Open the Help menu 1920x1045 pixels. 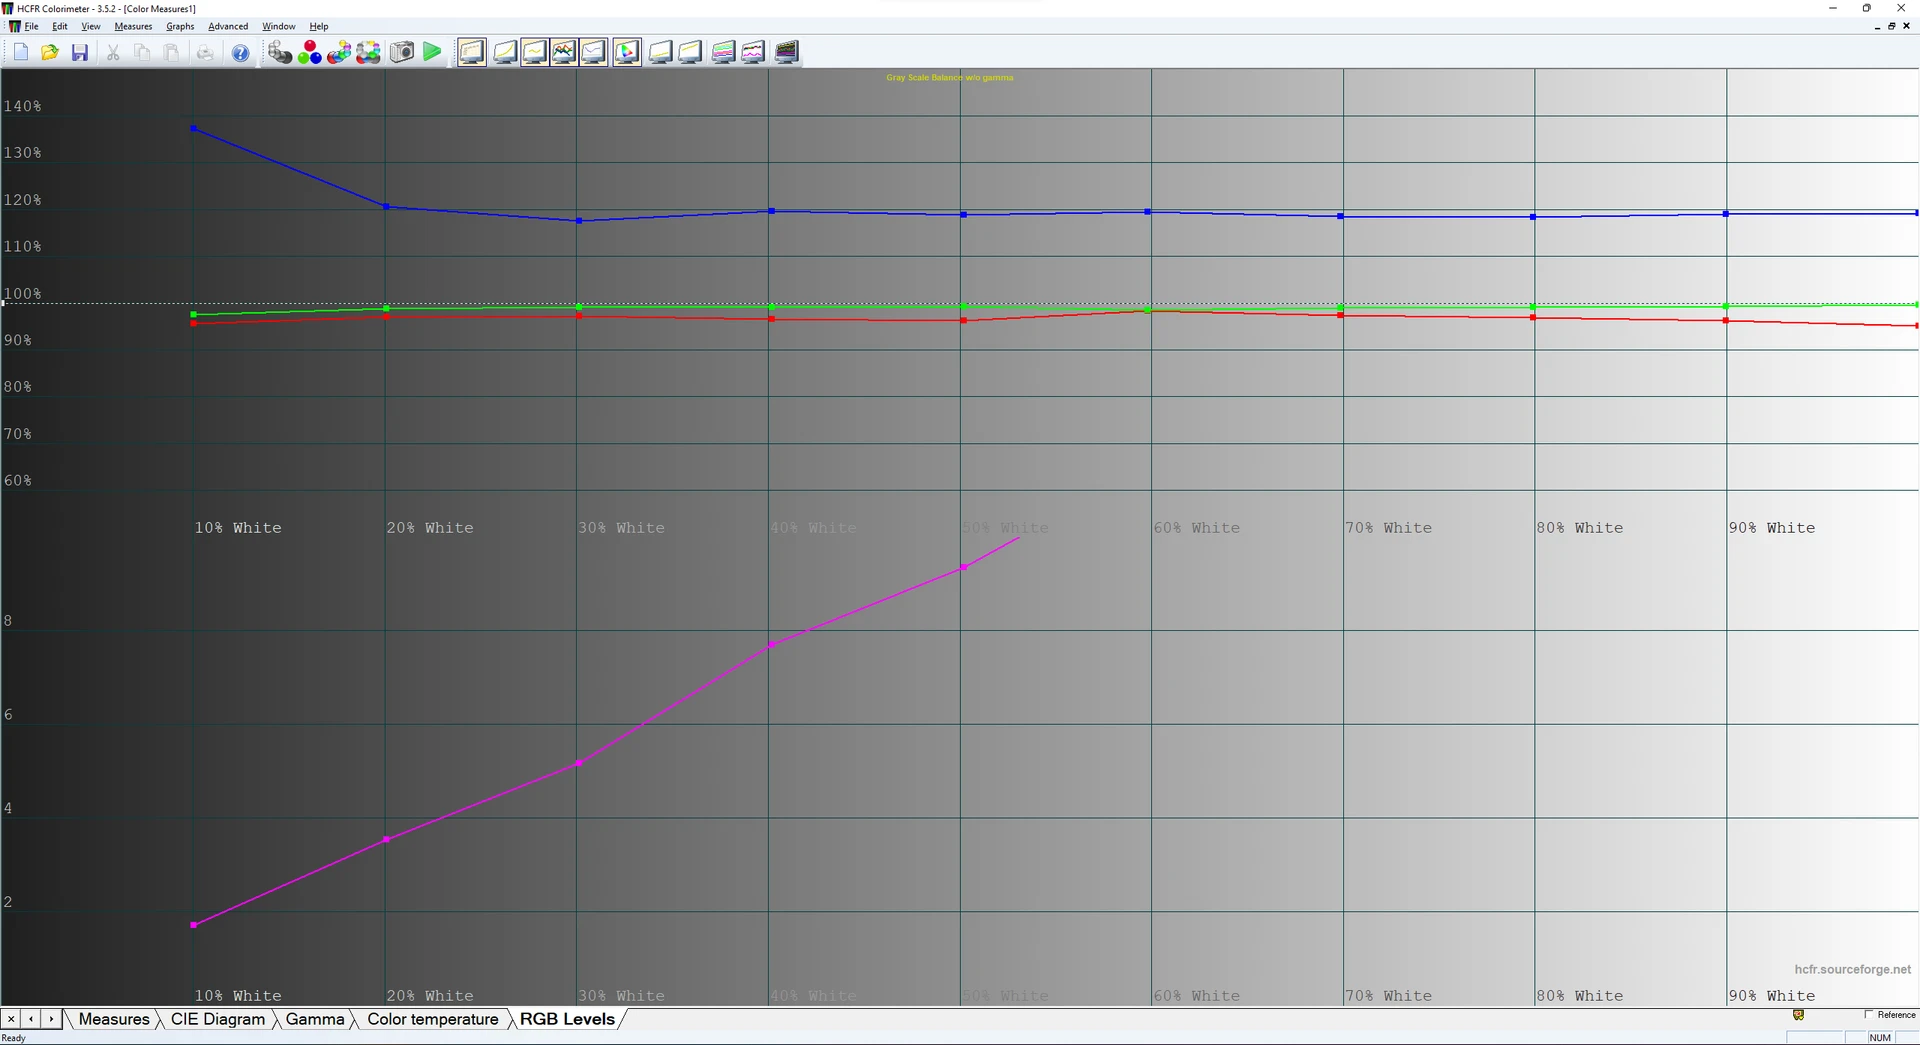tap(319, 26)
